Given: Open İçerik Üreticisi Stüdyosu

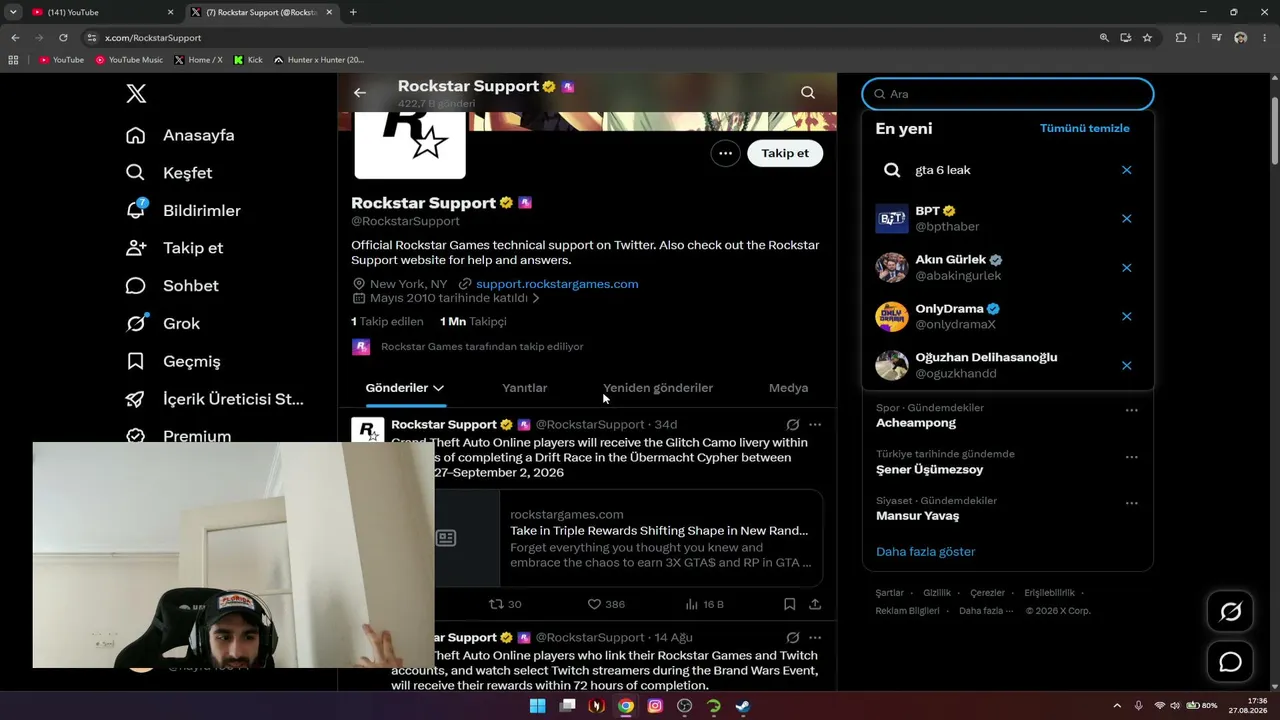Looking at the screenshot, I should (214, 399).
